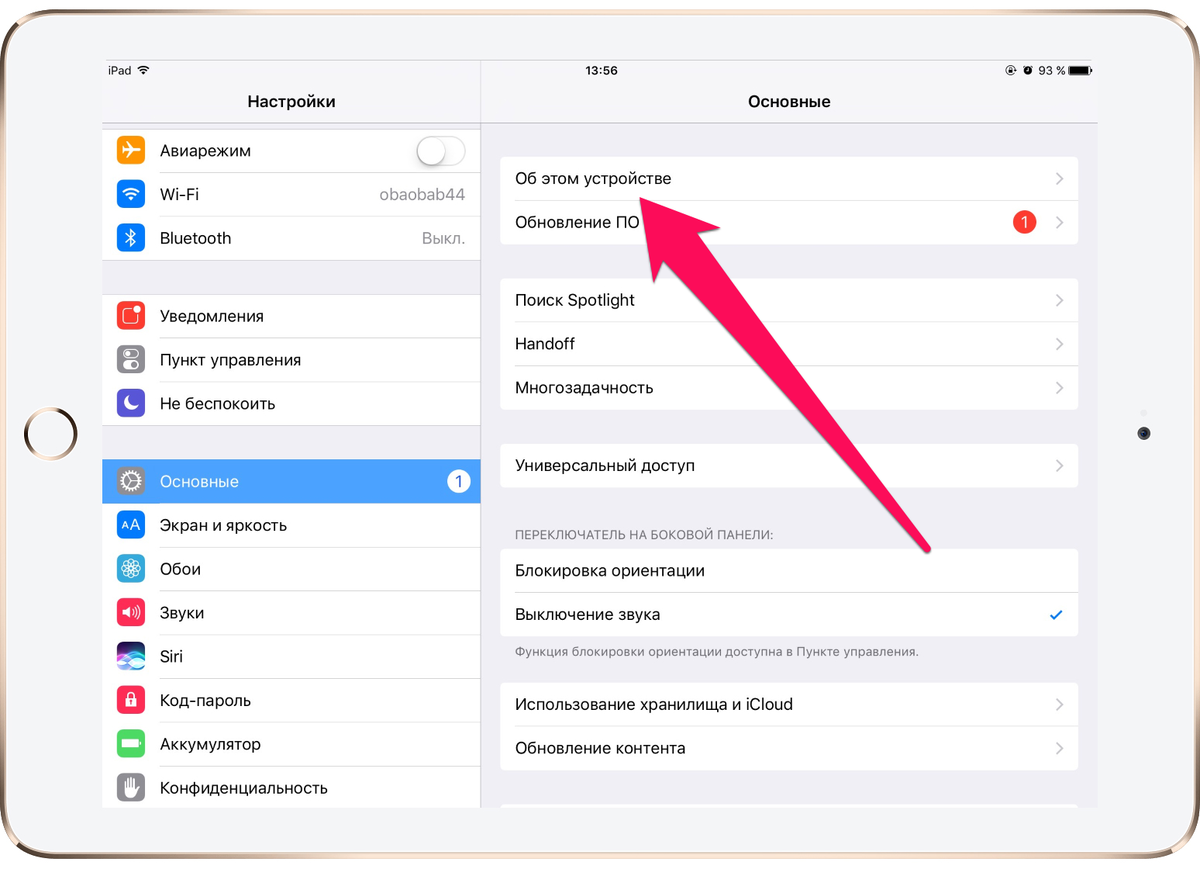Tap the Пункт управления icon
Viewport: 1200px width, 869px height.
coord(131,360)
